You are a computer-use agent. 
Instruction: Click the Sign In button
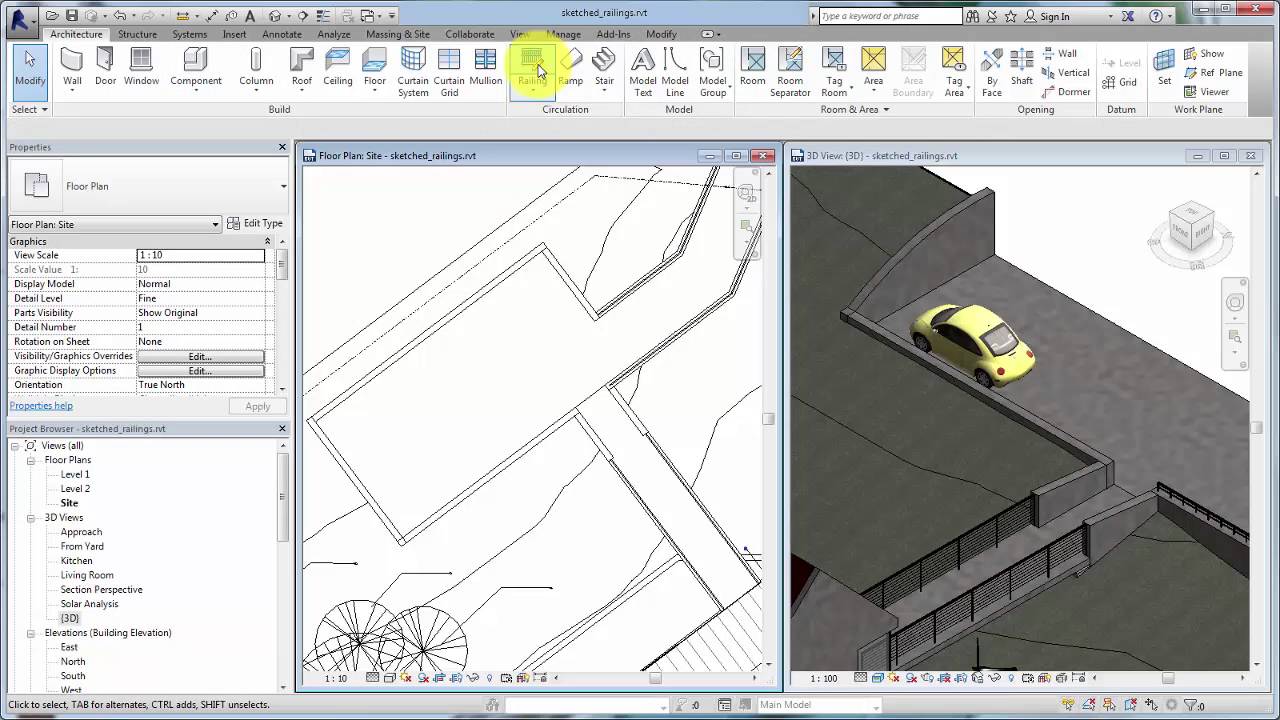1054,16
